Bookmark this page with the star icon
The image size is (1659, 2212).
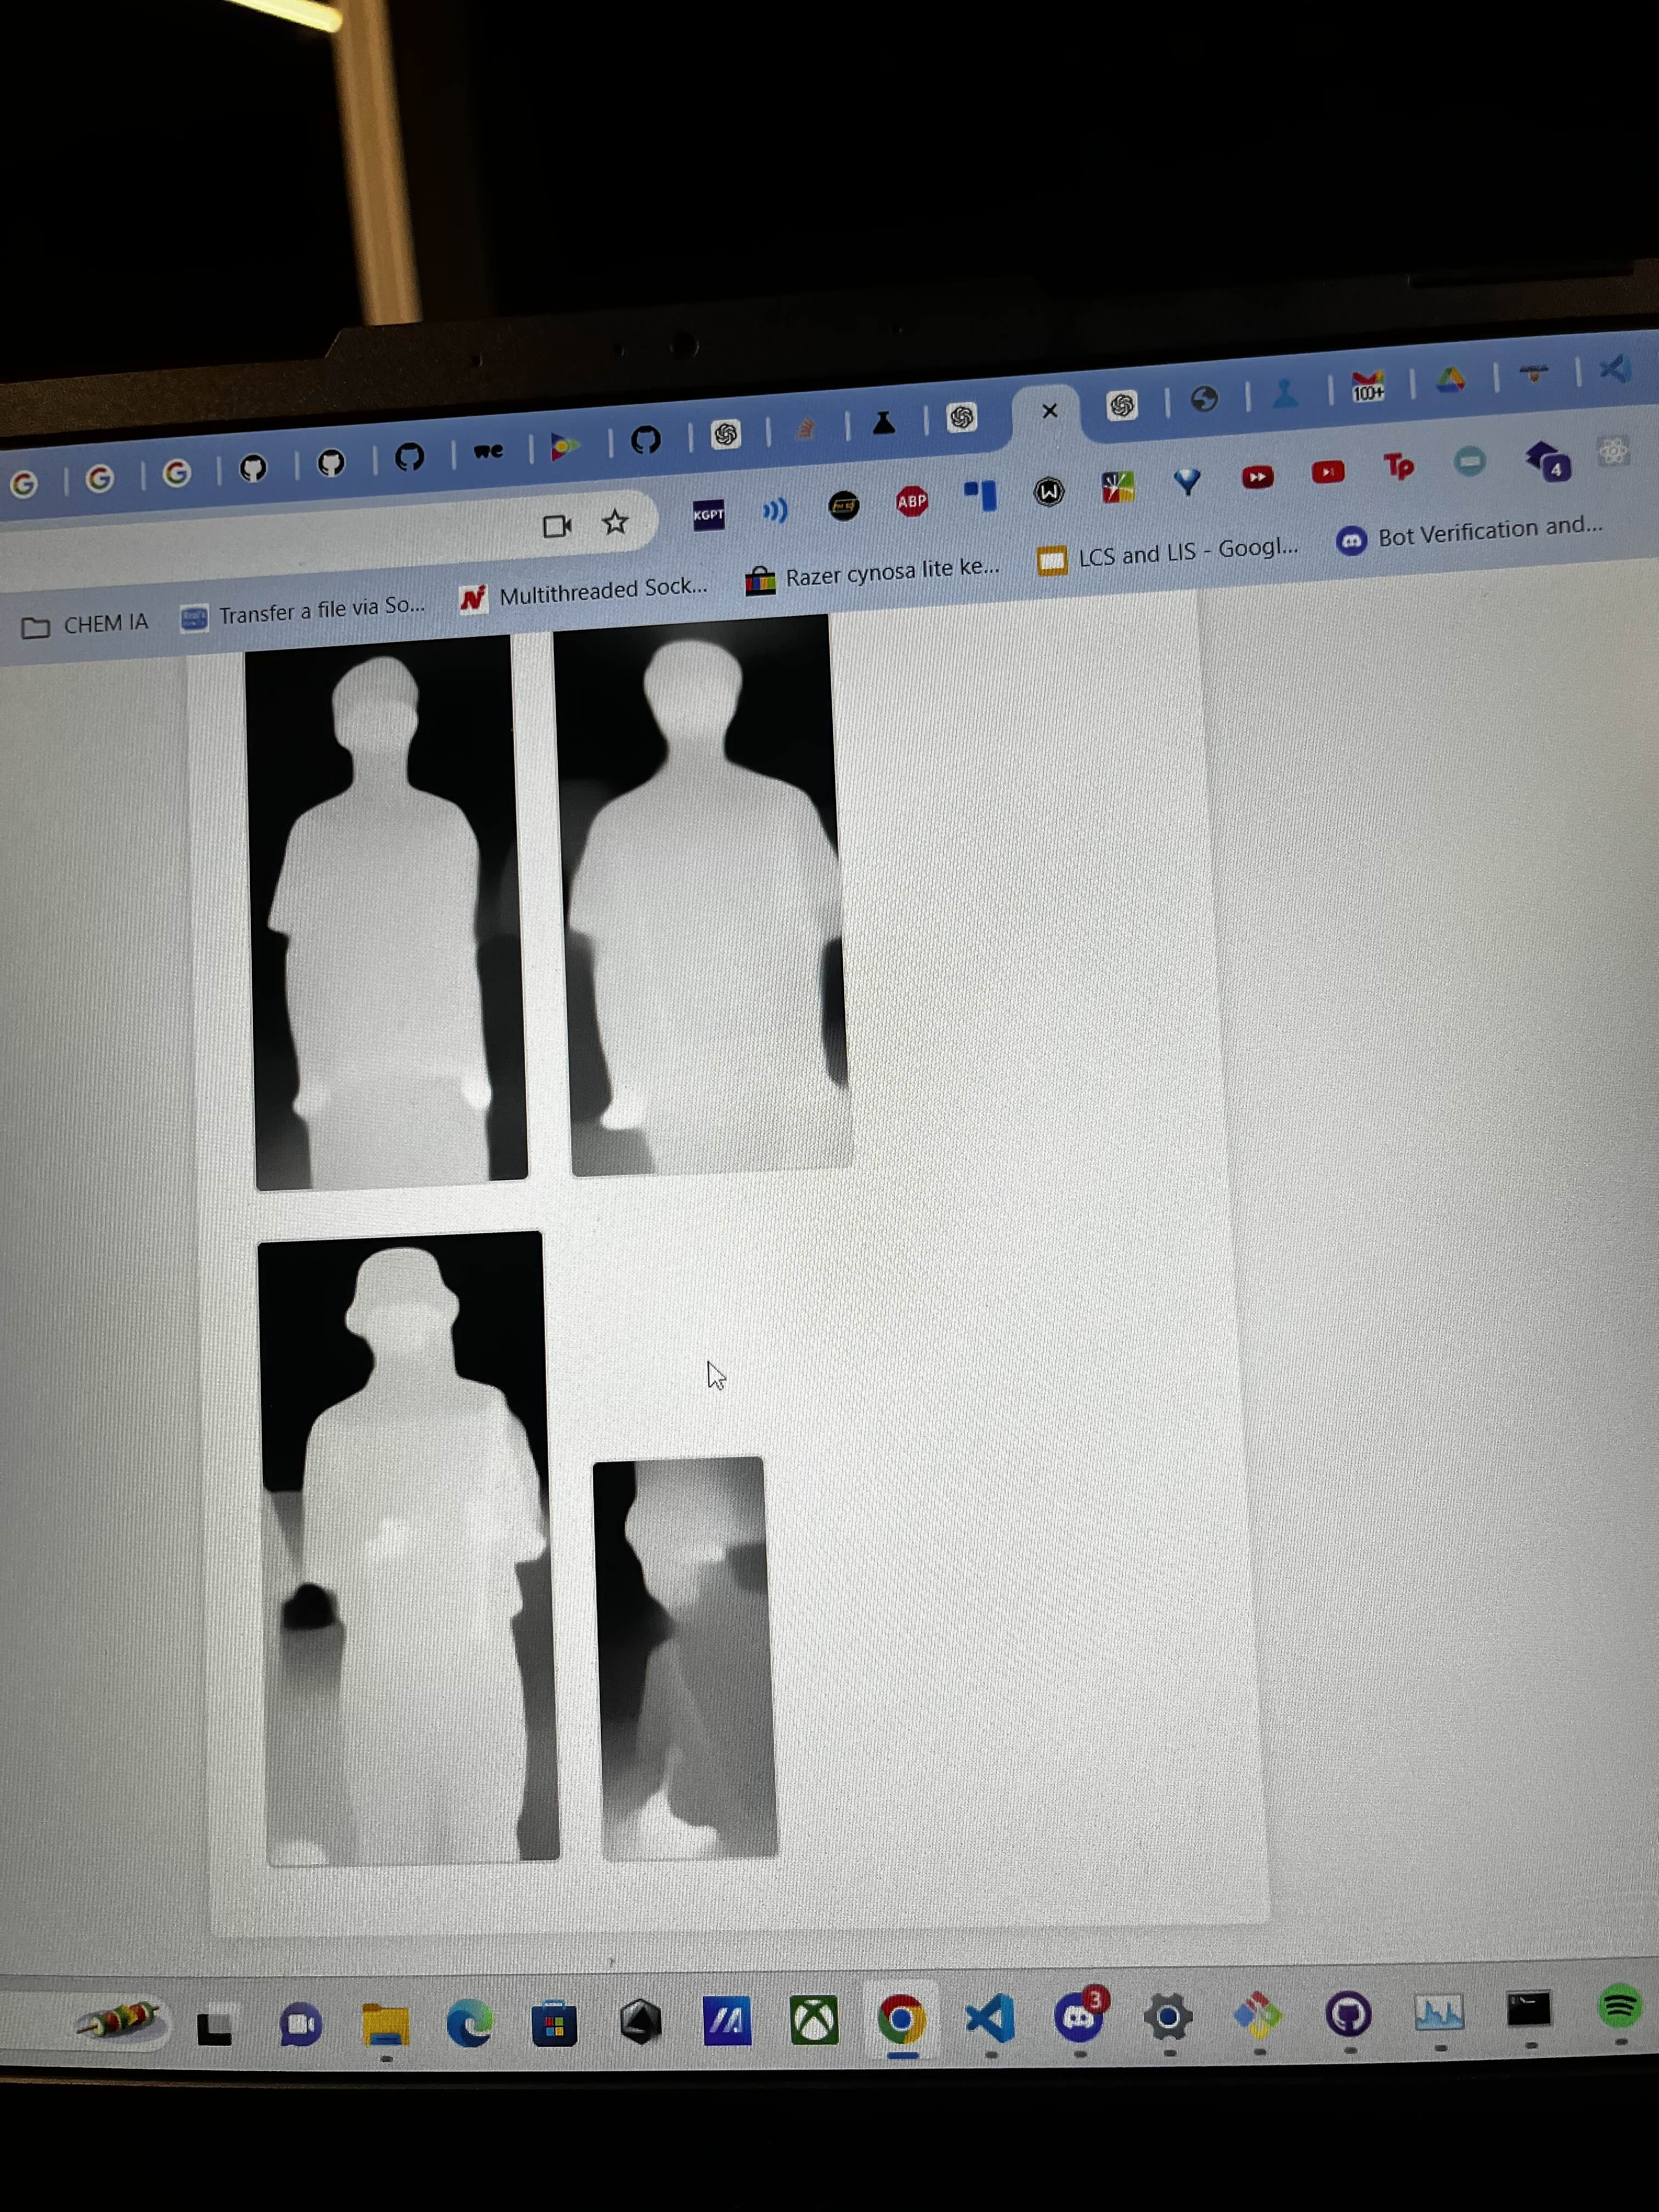pyautogui.click(x=615, y=522)
